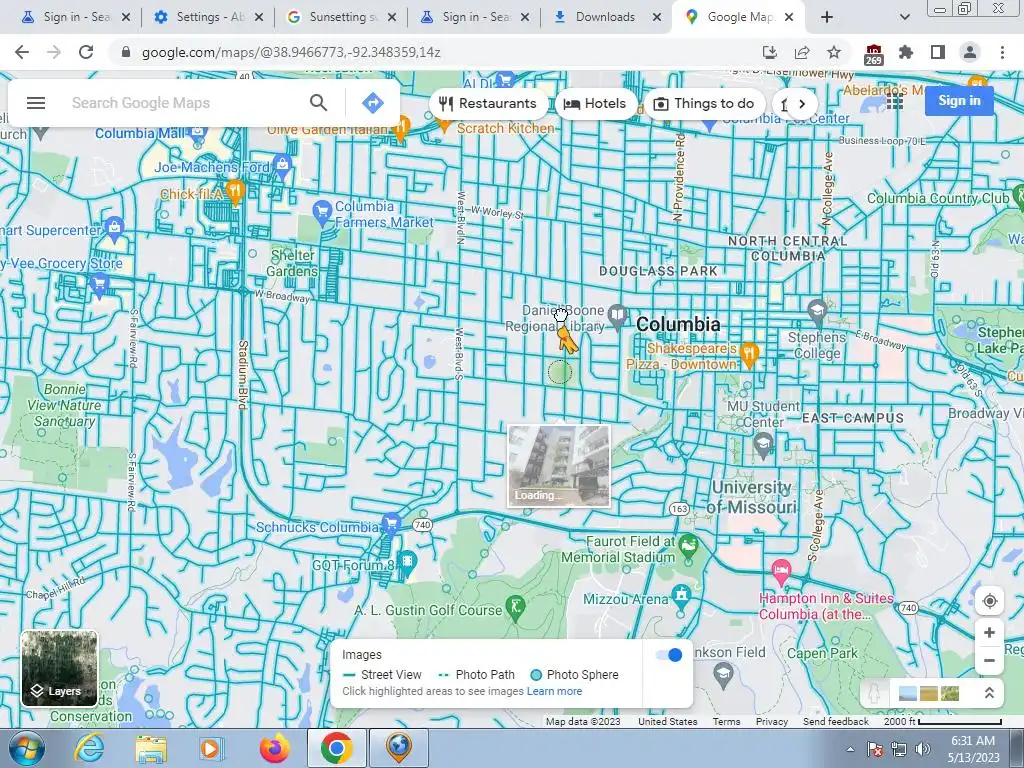This screenshot has height=768, width=1024.
Task: Open Windows Explorer folder in taskbar
Action: (x=151, y=748)
